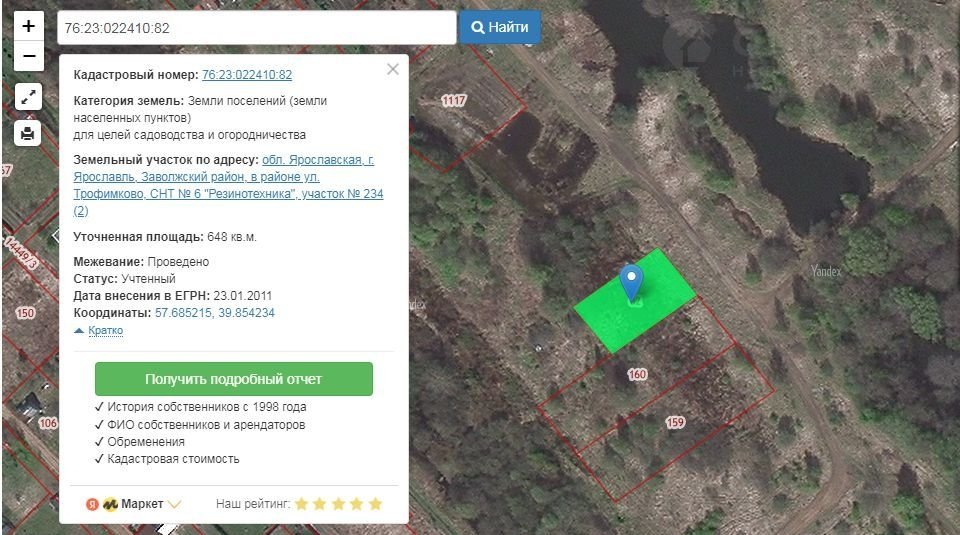Zoom out of the map
The image size is (960, 535).
pos(28,56)
